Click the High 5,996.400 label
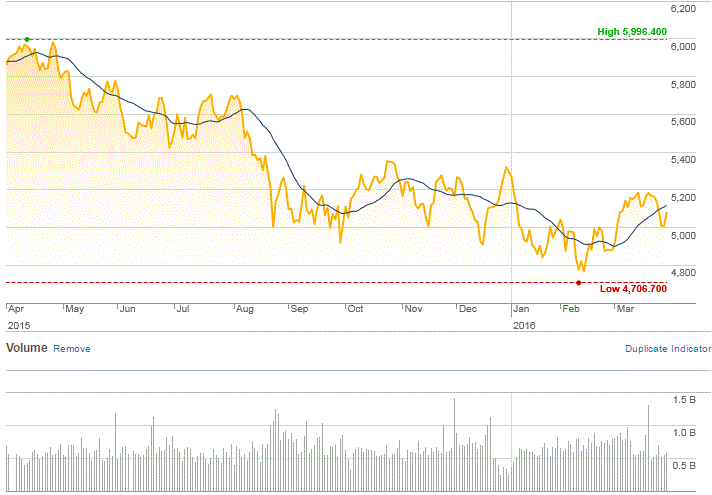712x495 pixels. (632, 32)
